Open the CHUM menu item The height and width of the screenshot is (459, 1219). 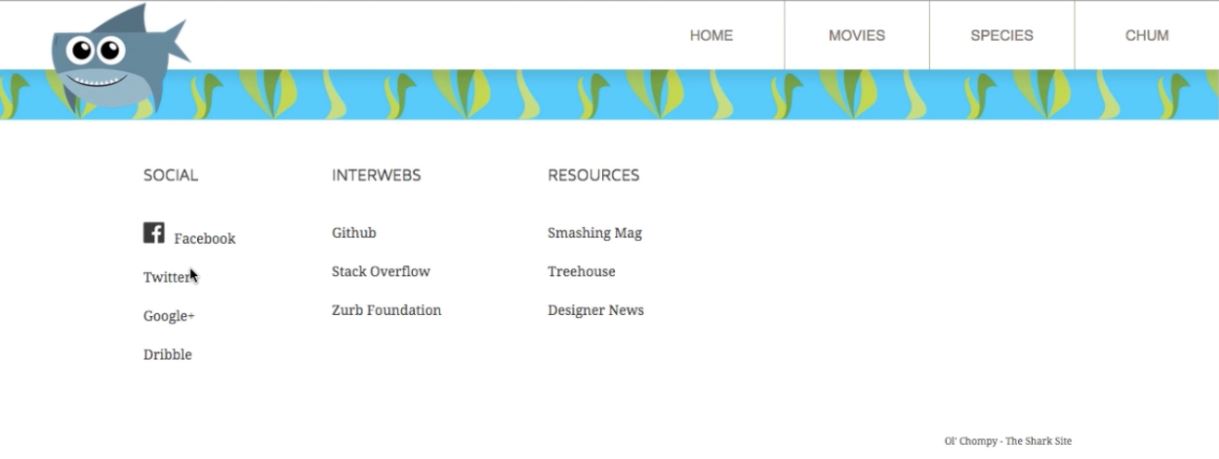1146,35
